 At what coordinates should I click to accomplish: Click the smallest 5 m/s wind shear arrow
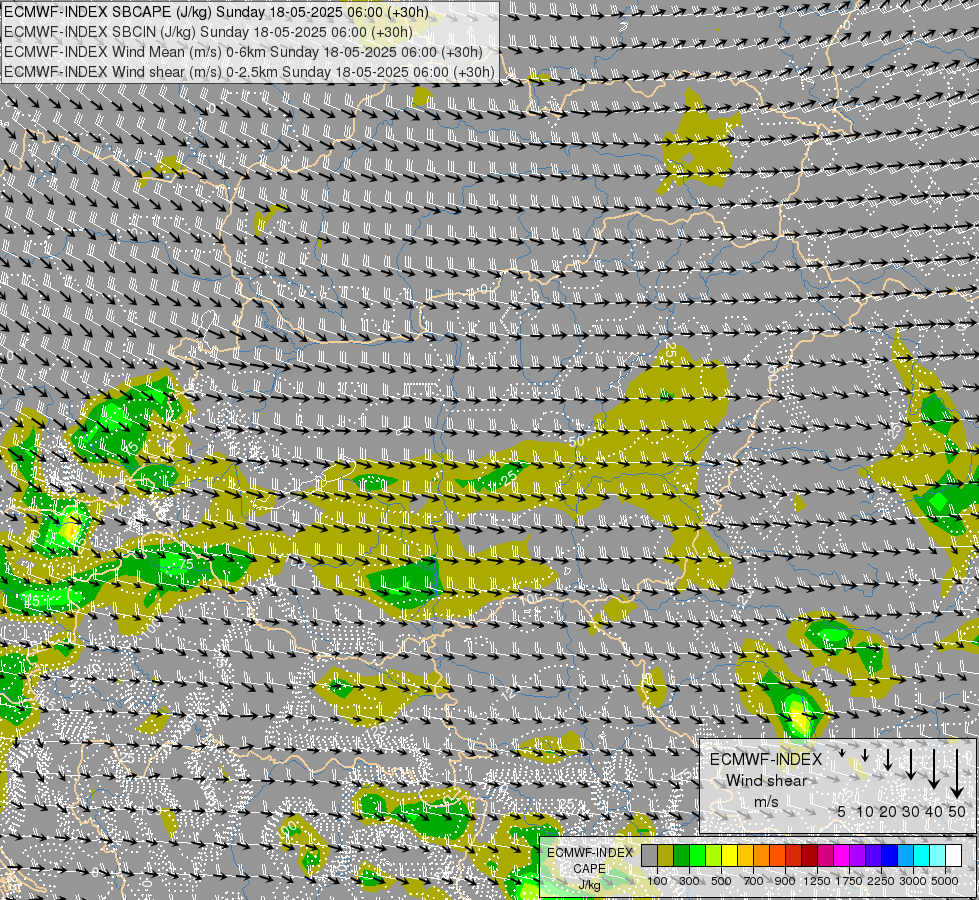(x=842, y=753)
